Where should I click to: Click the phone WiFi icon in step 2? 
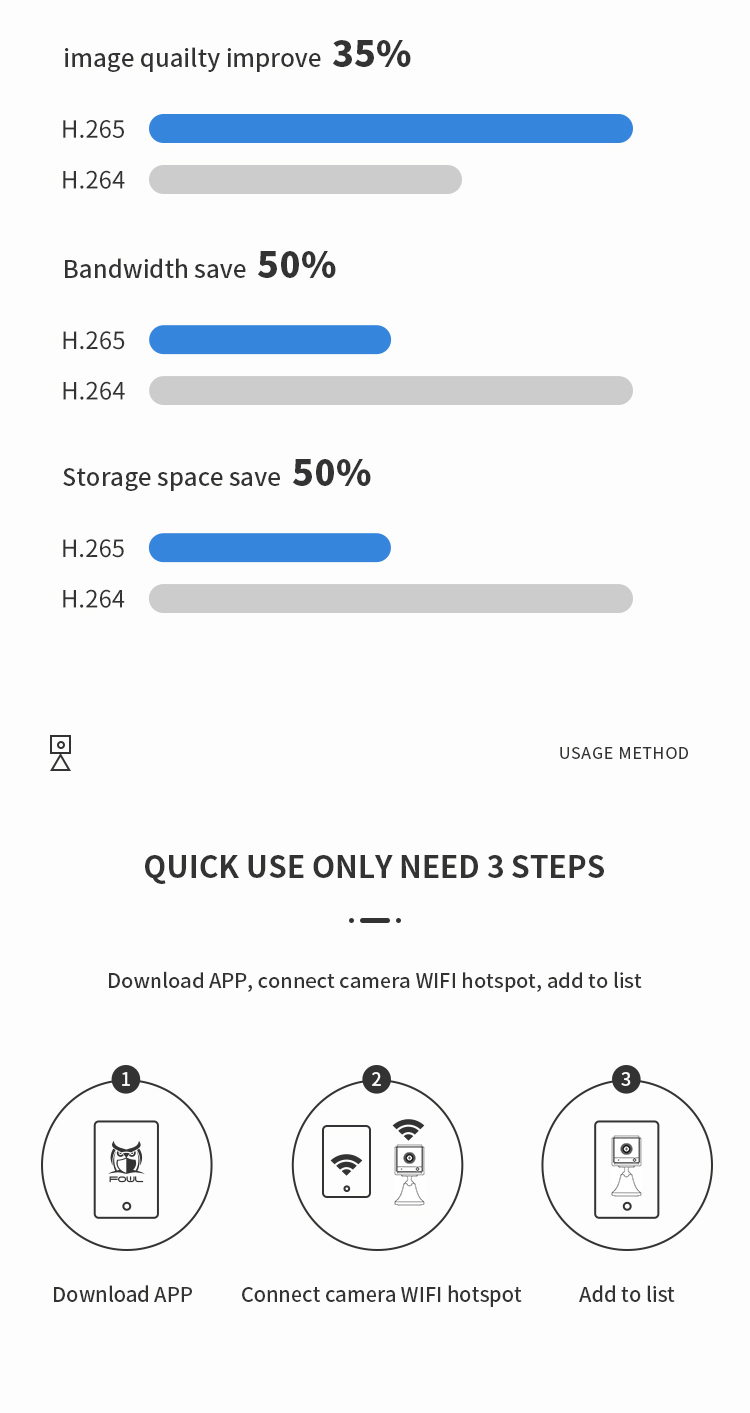click(347, 1161)
